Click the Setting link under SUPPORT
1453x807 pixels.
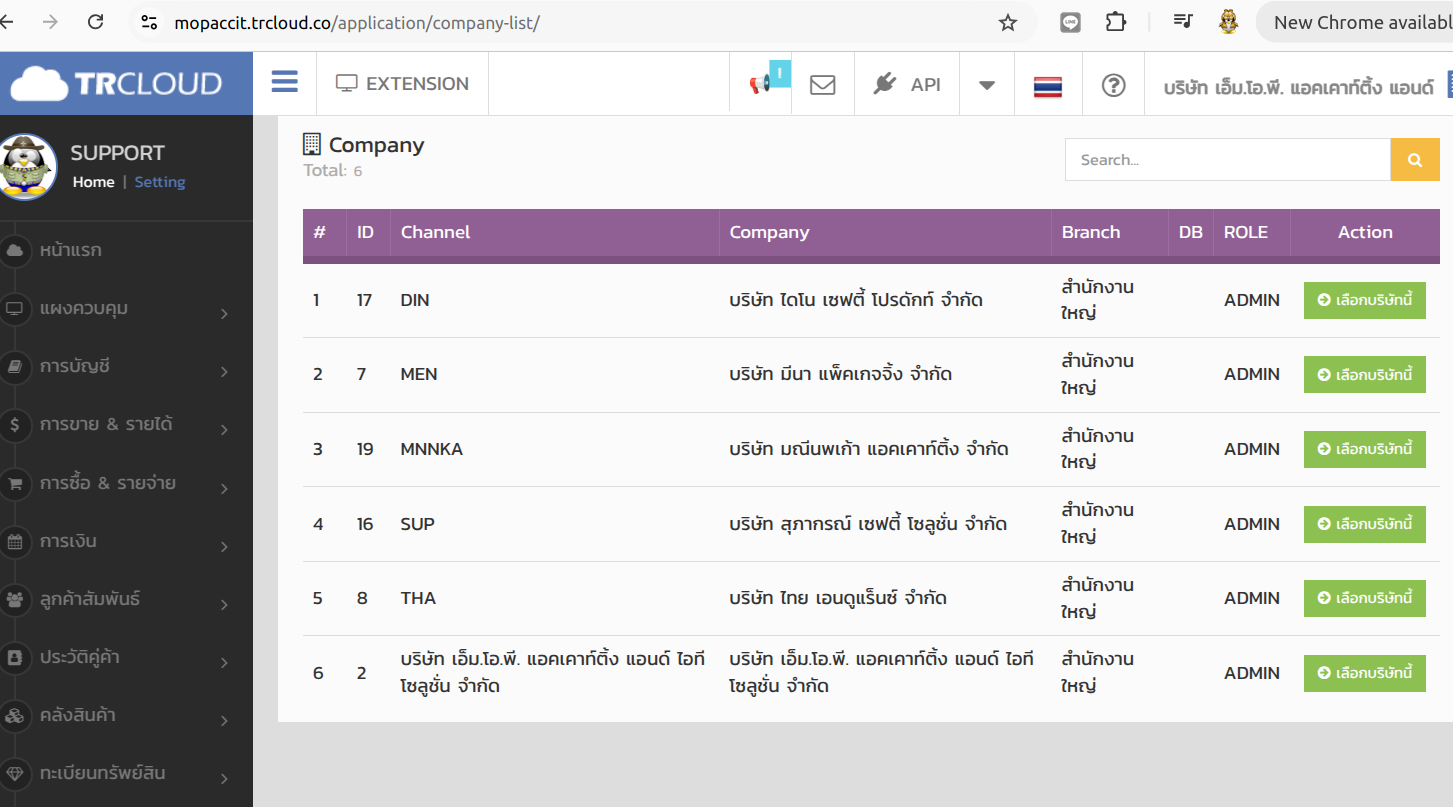click(160, 182)
